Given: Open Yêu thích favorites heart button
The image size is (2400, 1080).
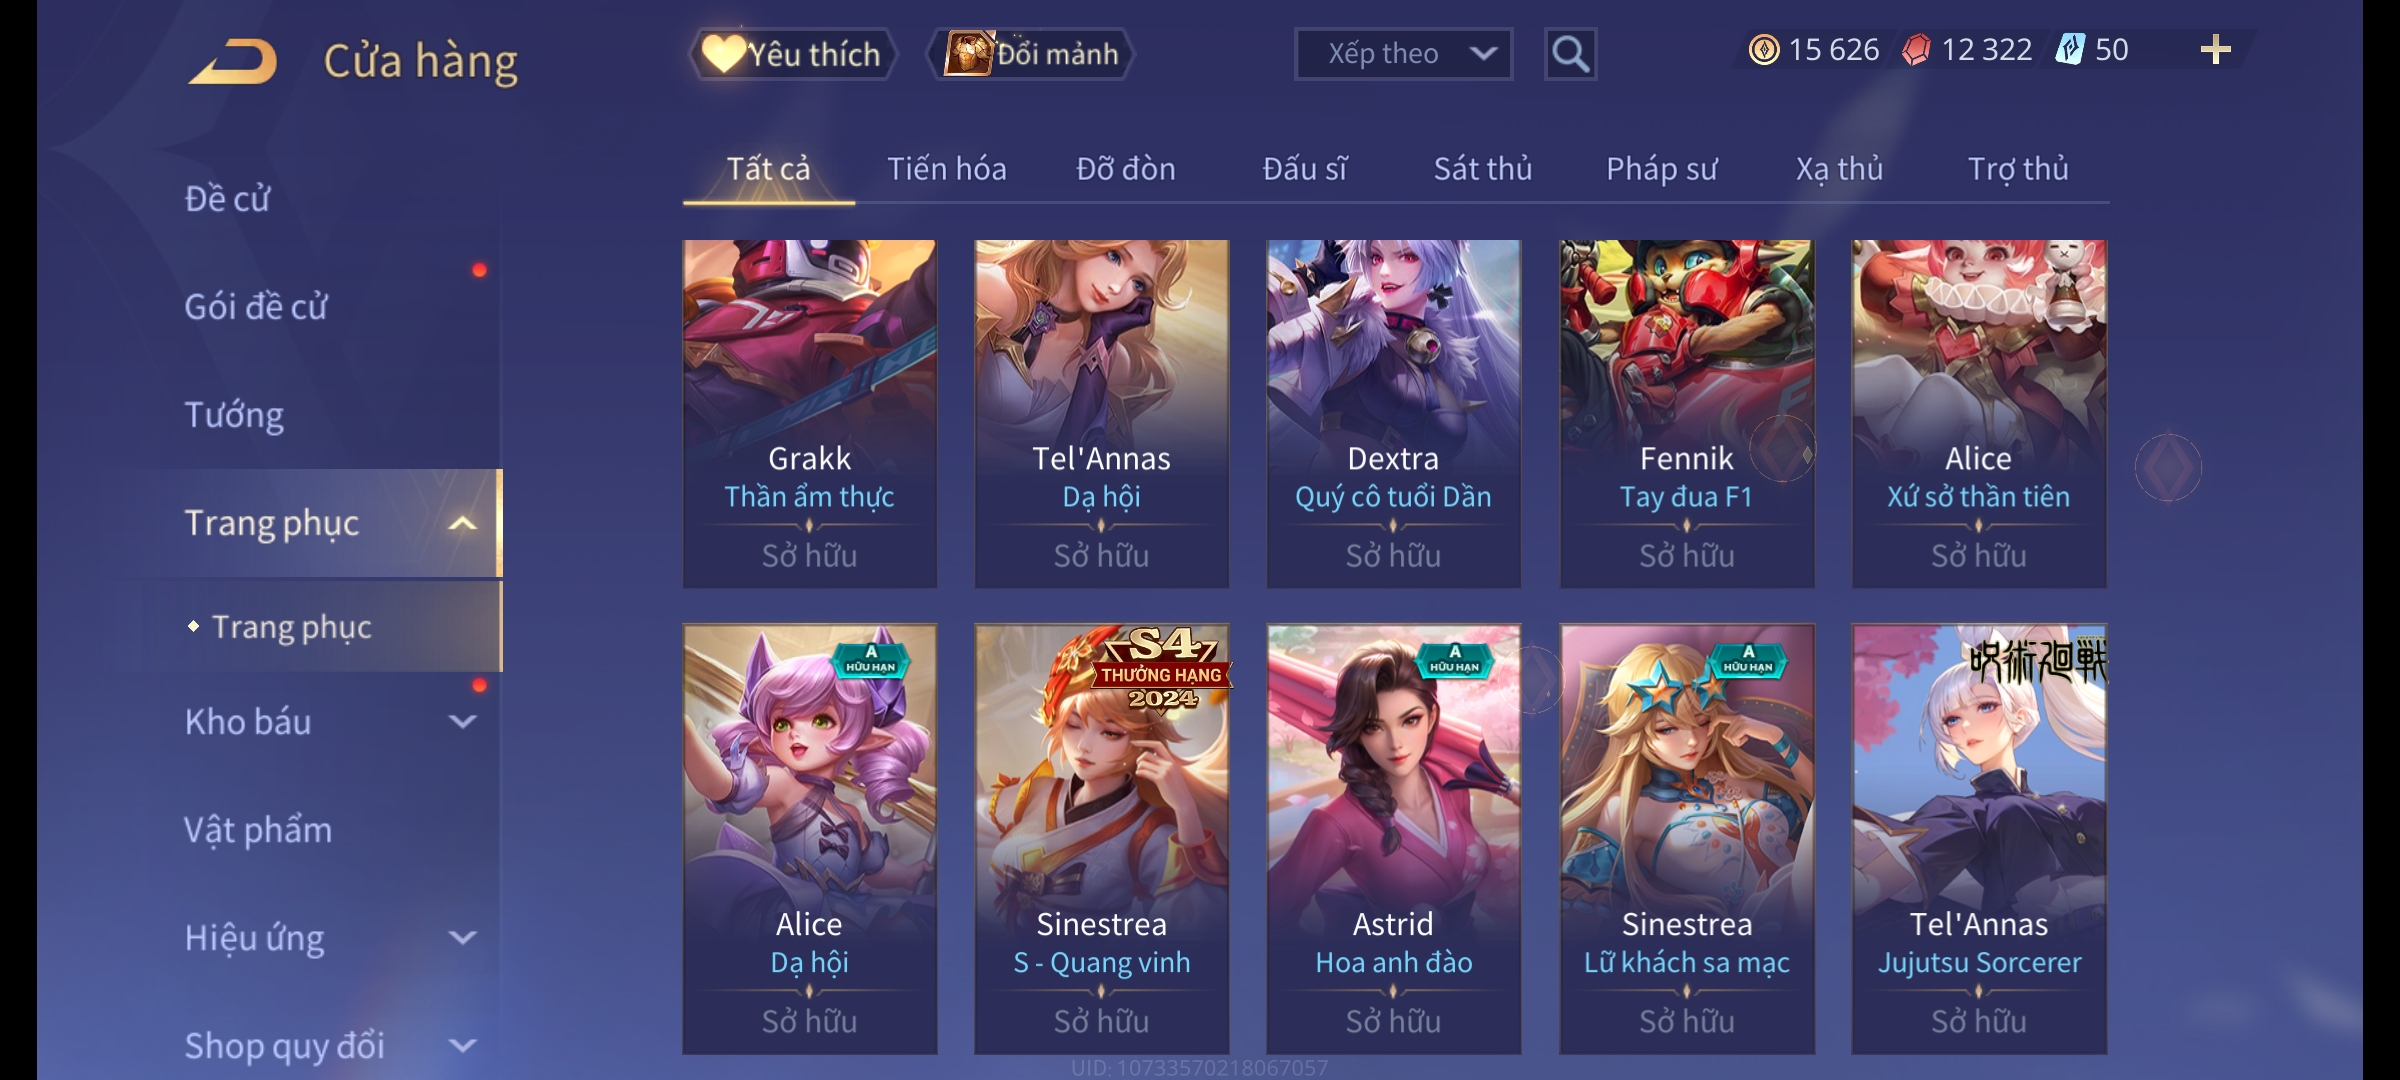Looking at the screenshot, I should (792, 54).
